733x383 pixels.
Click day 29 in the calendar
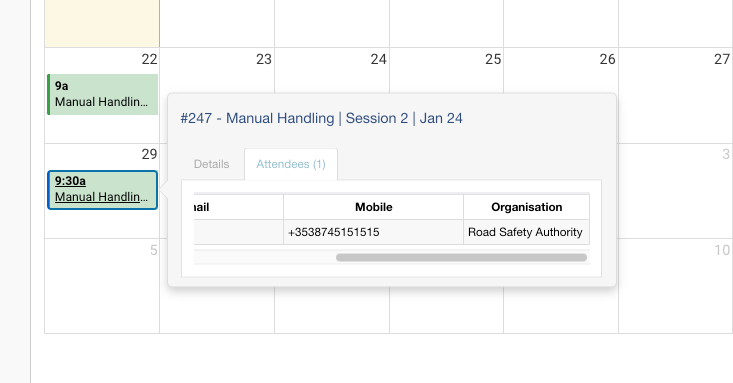tap(149, 154)
